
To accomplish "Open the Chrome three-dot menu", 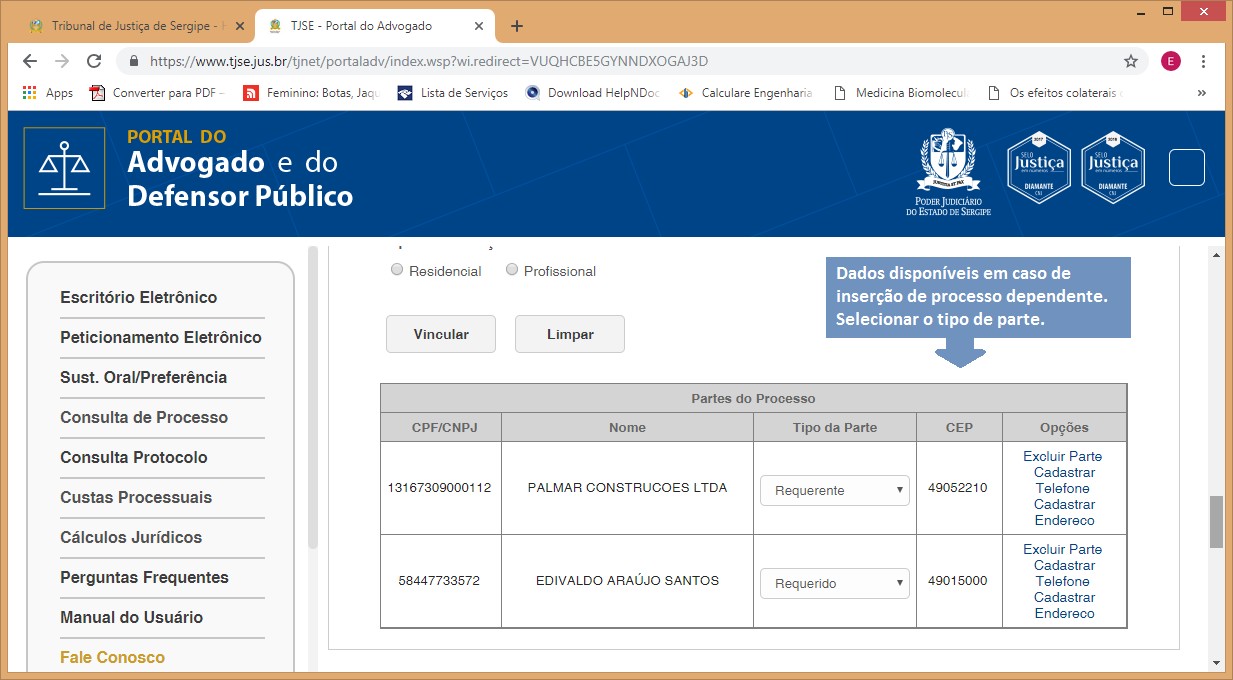I will tap(1203, 61).
